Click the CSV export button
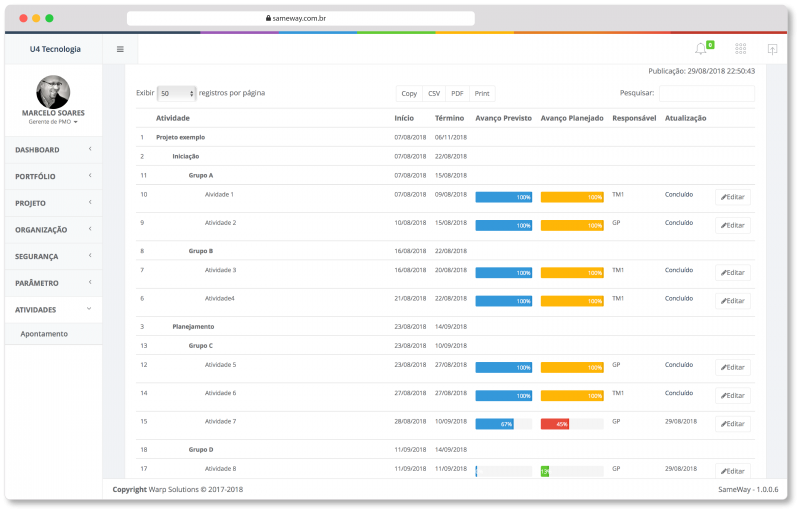800x512 pixels. click(x=434, y=93)
